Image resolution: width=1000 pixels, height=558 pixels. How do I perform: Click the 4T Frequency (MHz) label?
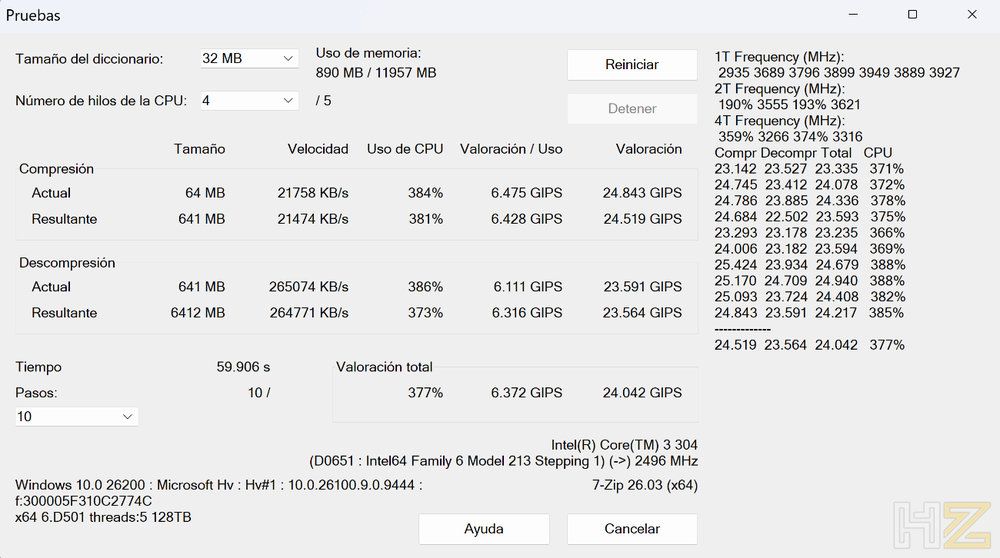pos(779,121)
